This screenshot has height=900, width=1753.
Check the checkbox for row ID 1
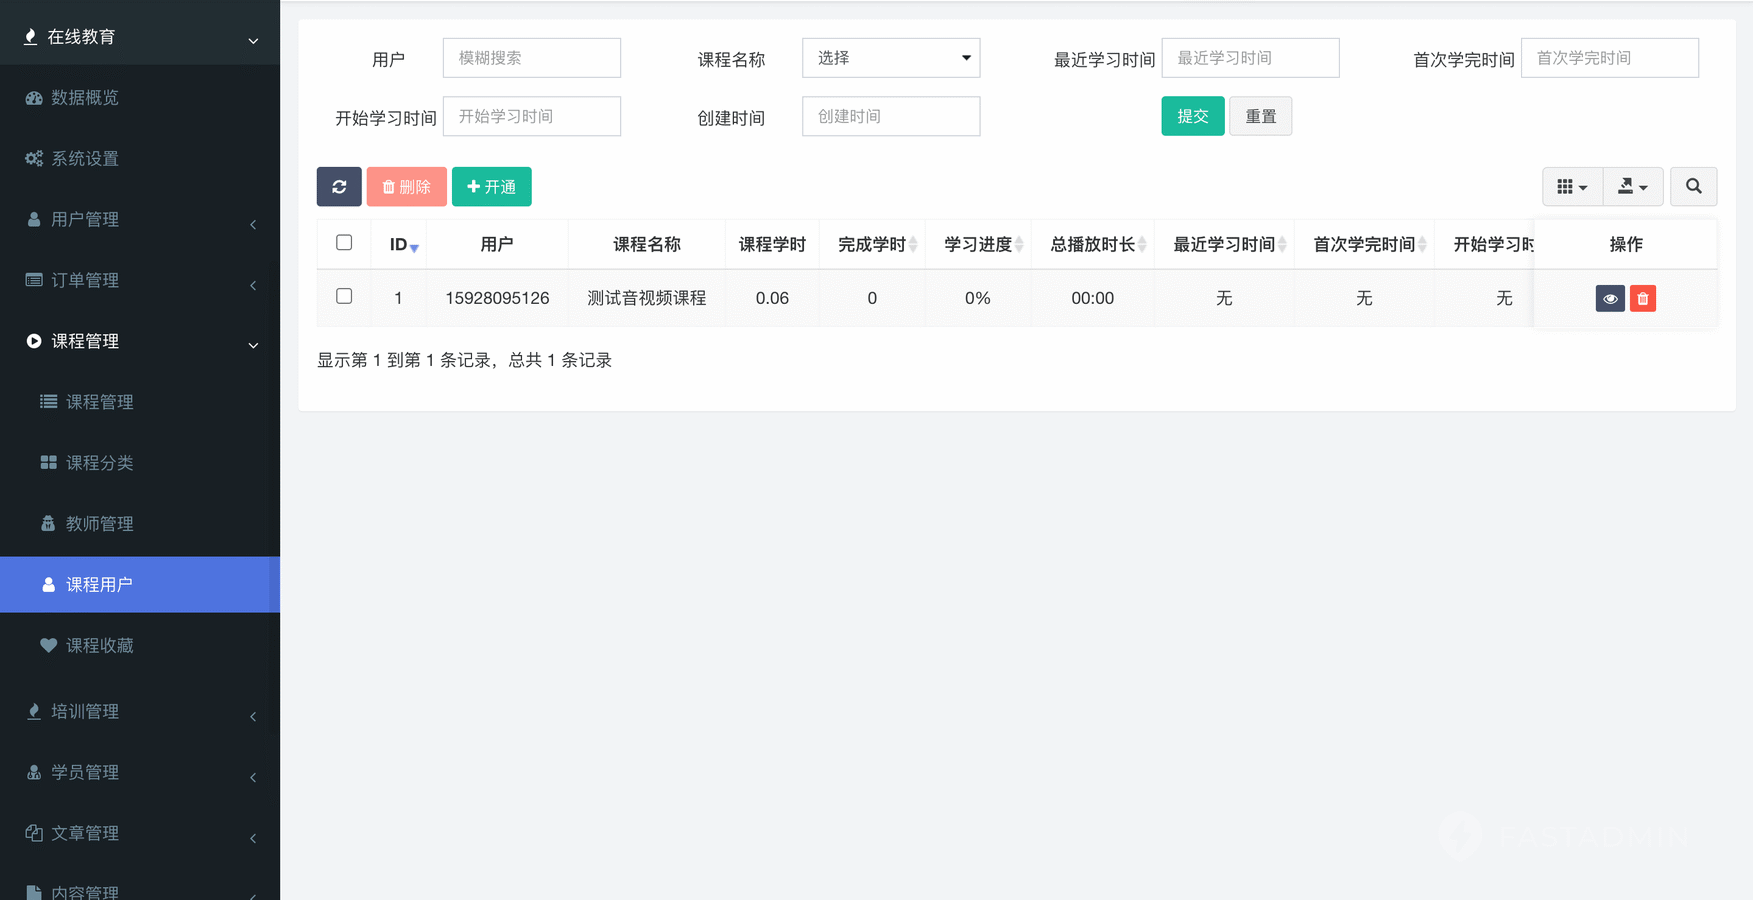coord(344,297)
